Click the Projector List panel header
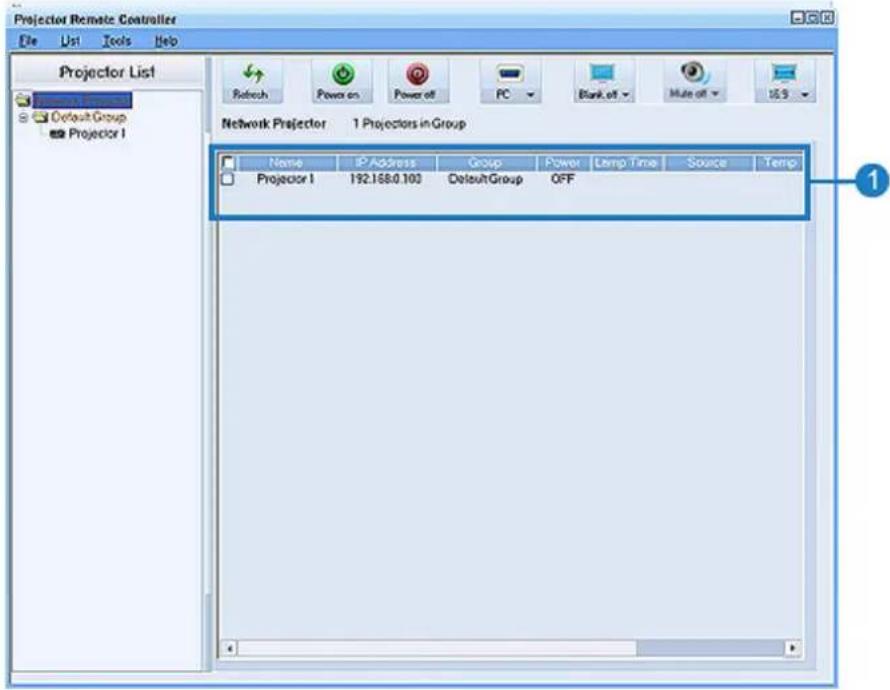 coord(107,73)
